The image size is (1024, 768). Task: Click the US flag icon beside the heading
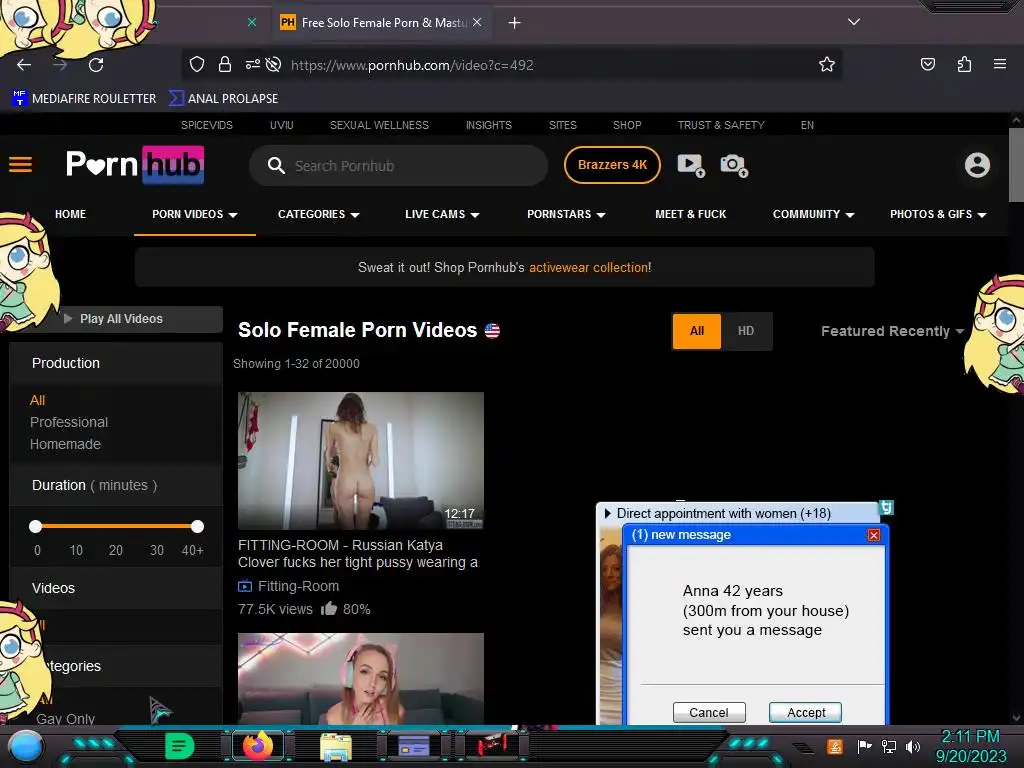pos(492,330)
